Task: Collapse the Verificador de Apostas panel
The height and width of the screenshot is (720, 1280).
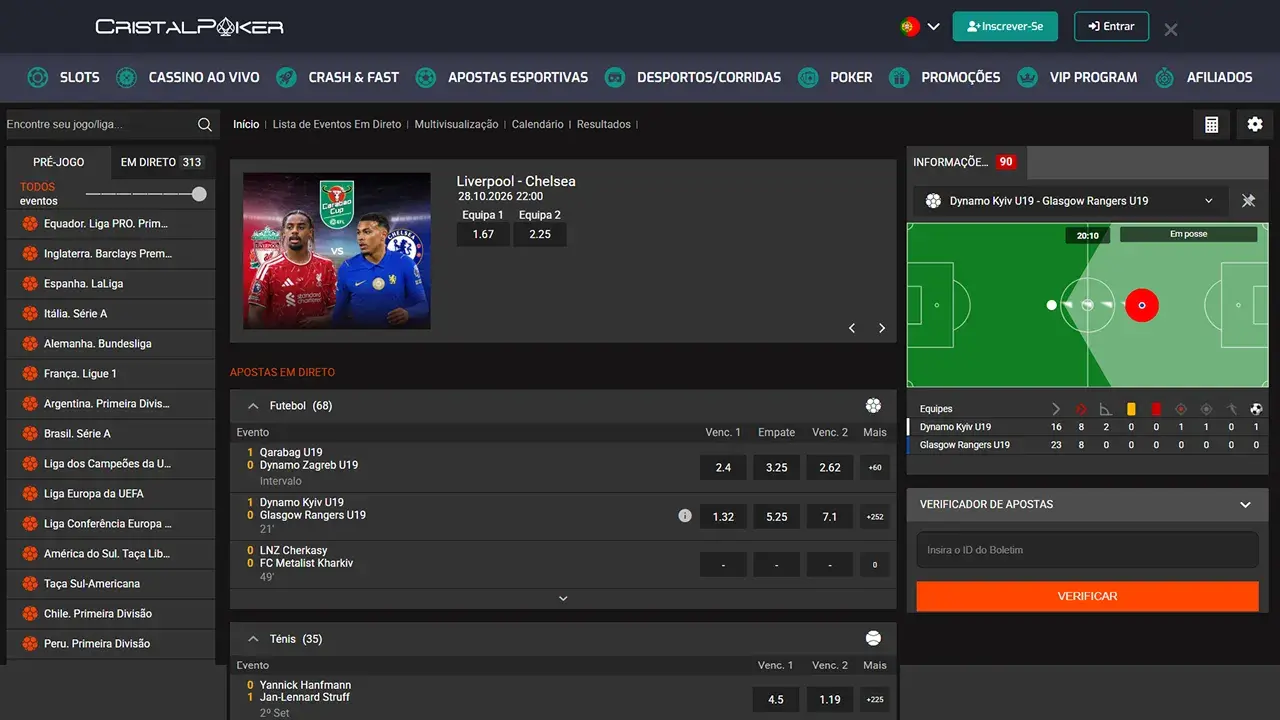Action: [1245, 504]
